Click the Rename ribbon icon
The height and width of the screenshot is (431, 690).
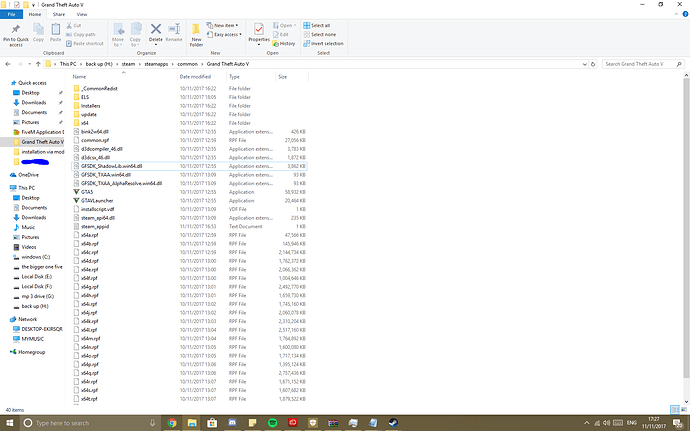tap(174, 29)
